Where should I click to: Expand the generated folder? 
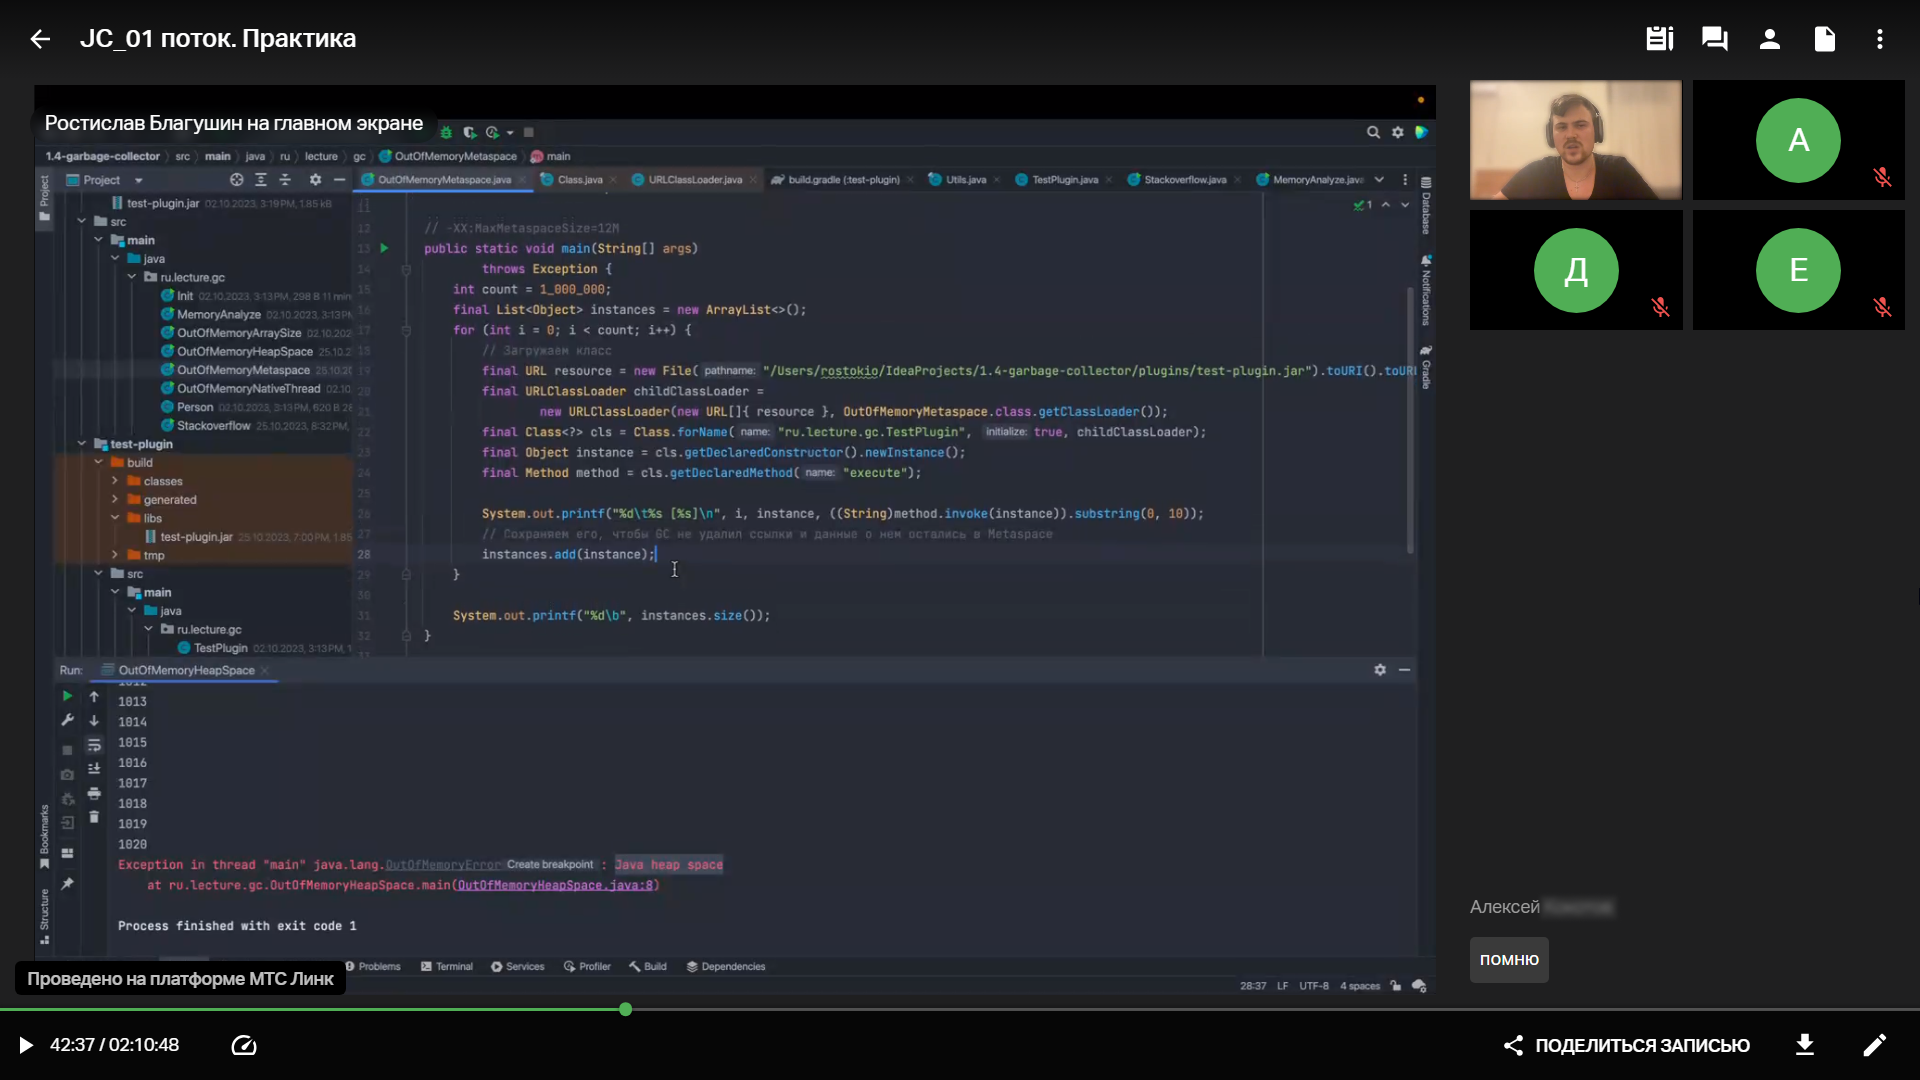tap(115, 500)
